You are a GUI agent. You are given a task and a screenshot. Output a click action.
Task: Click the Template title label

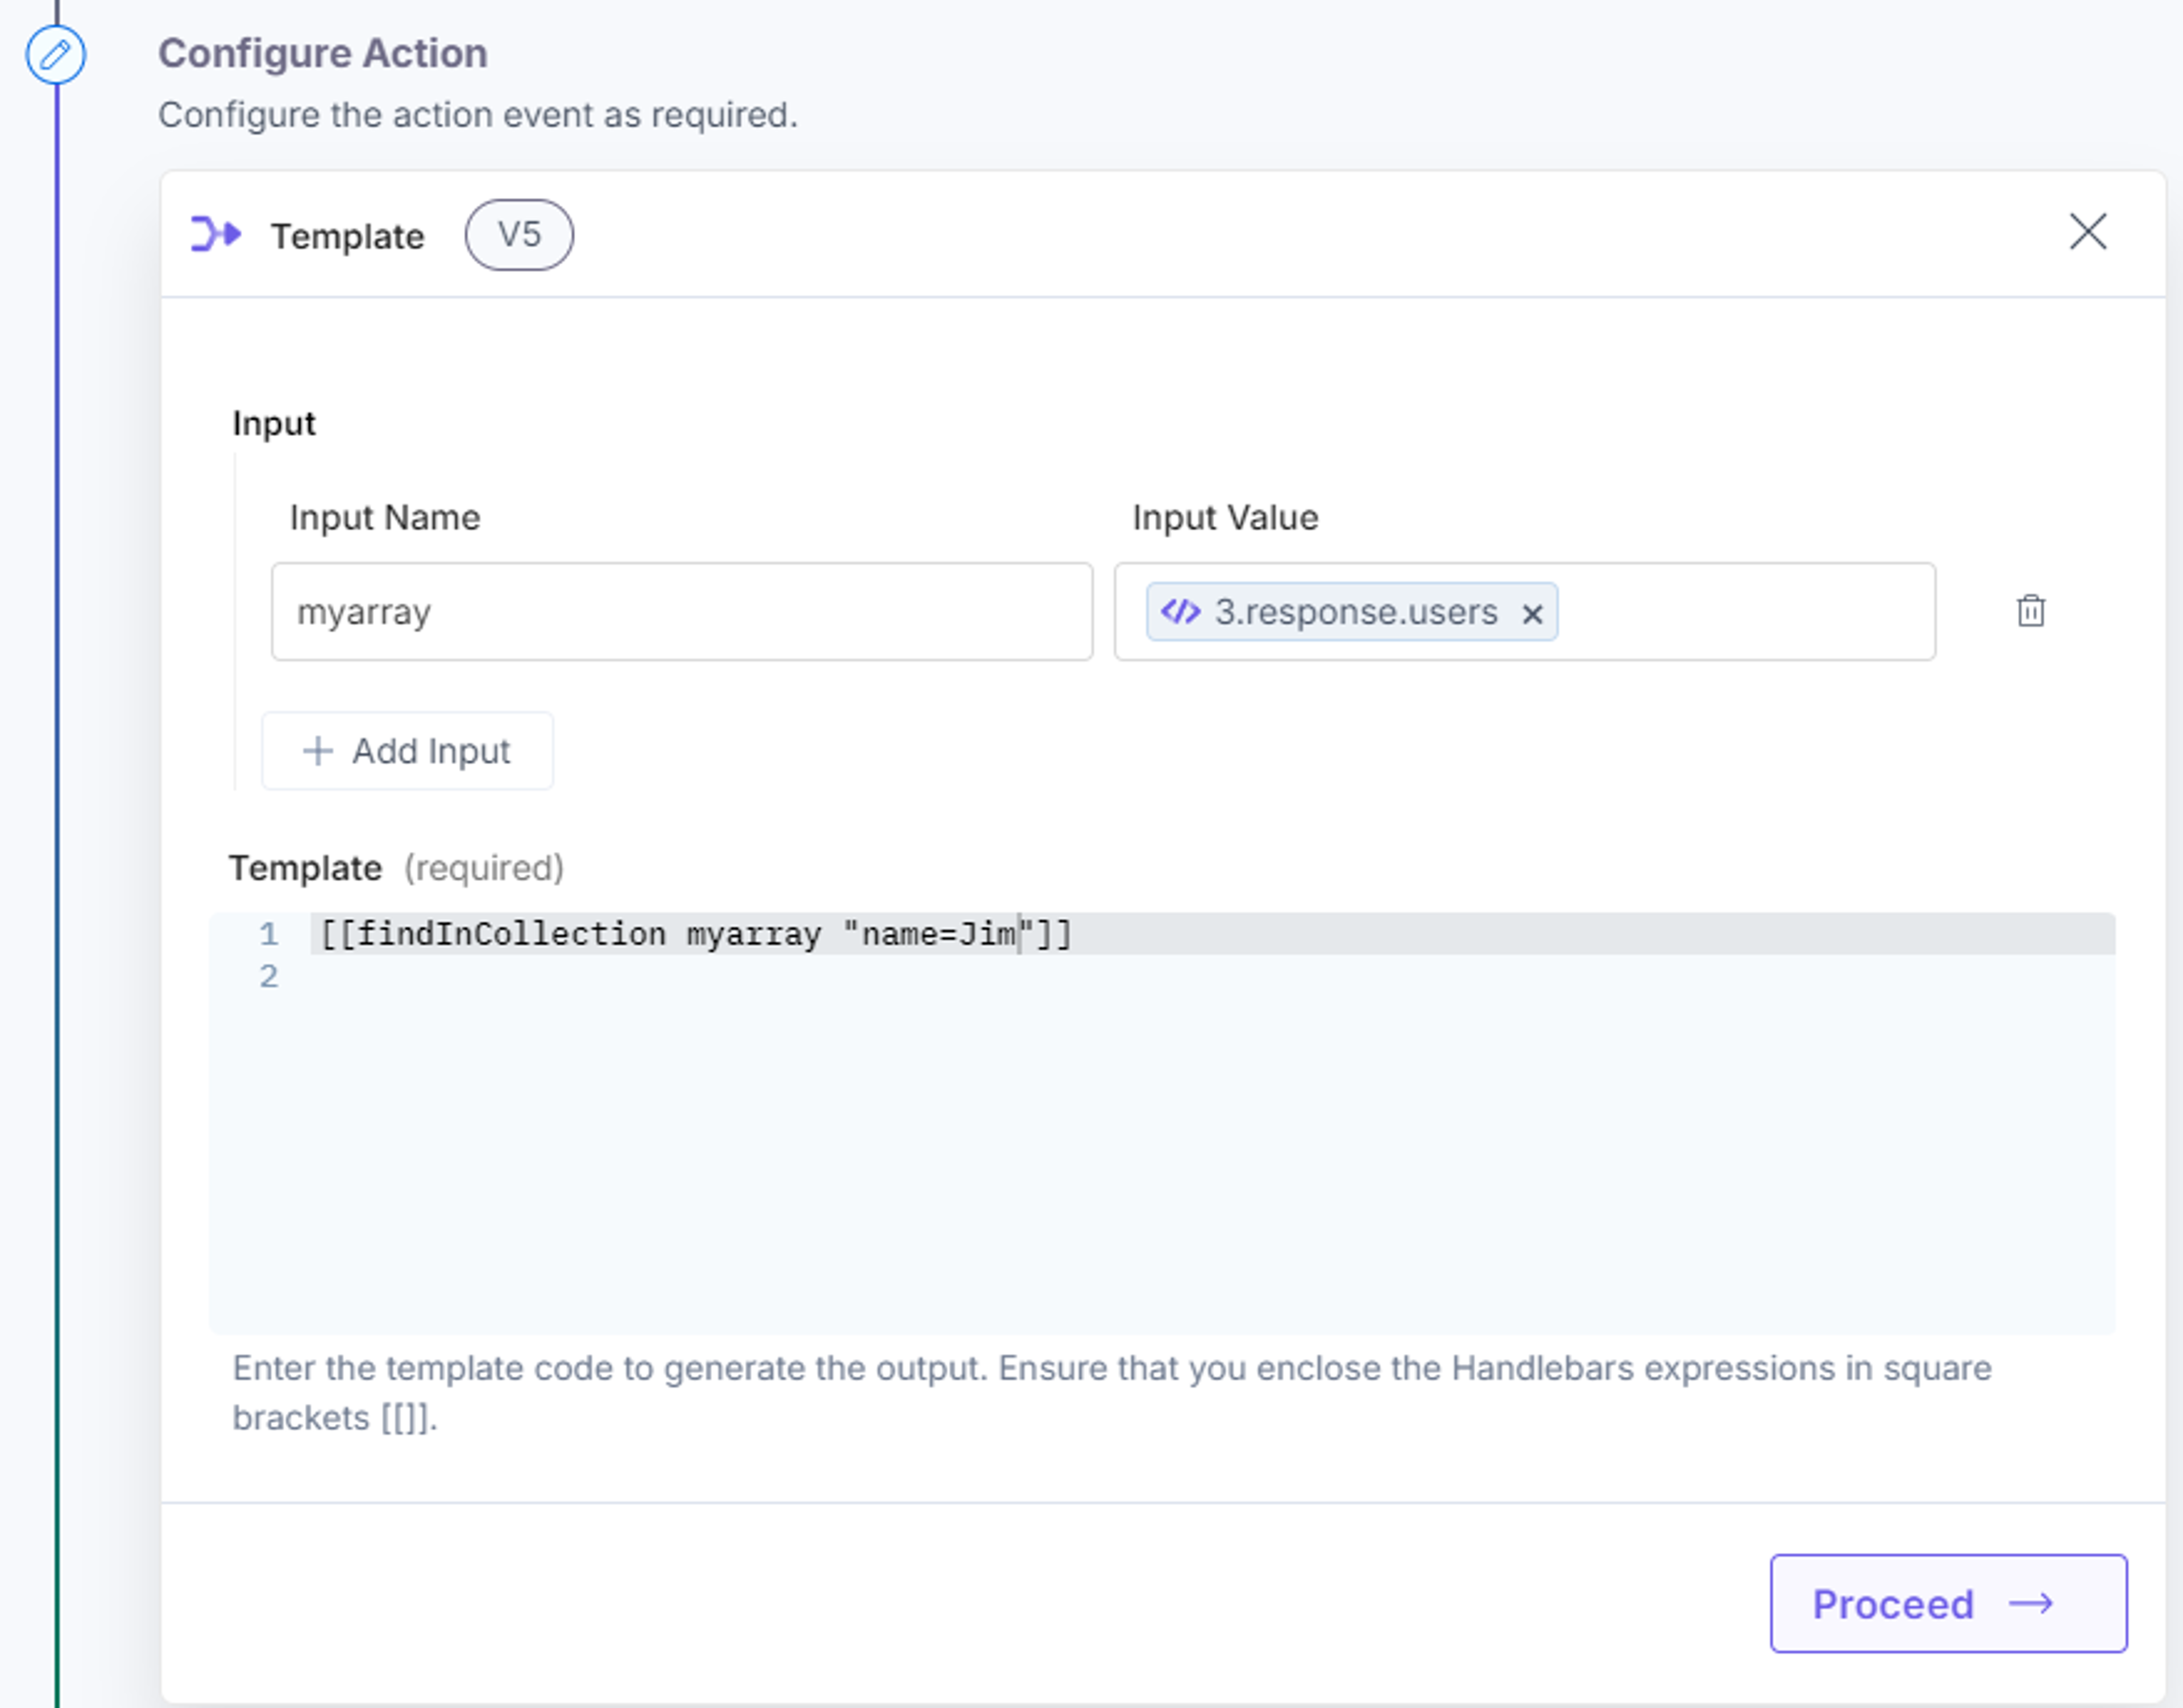347,236
